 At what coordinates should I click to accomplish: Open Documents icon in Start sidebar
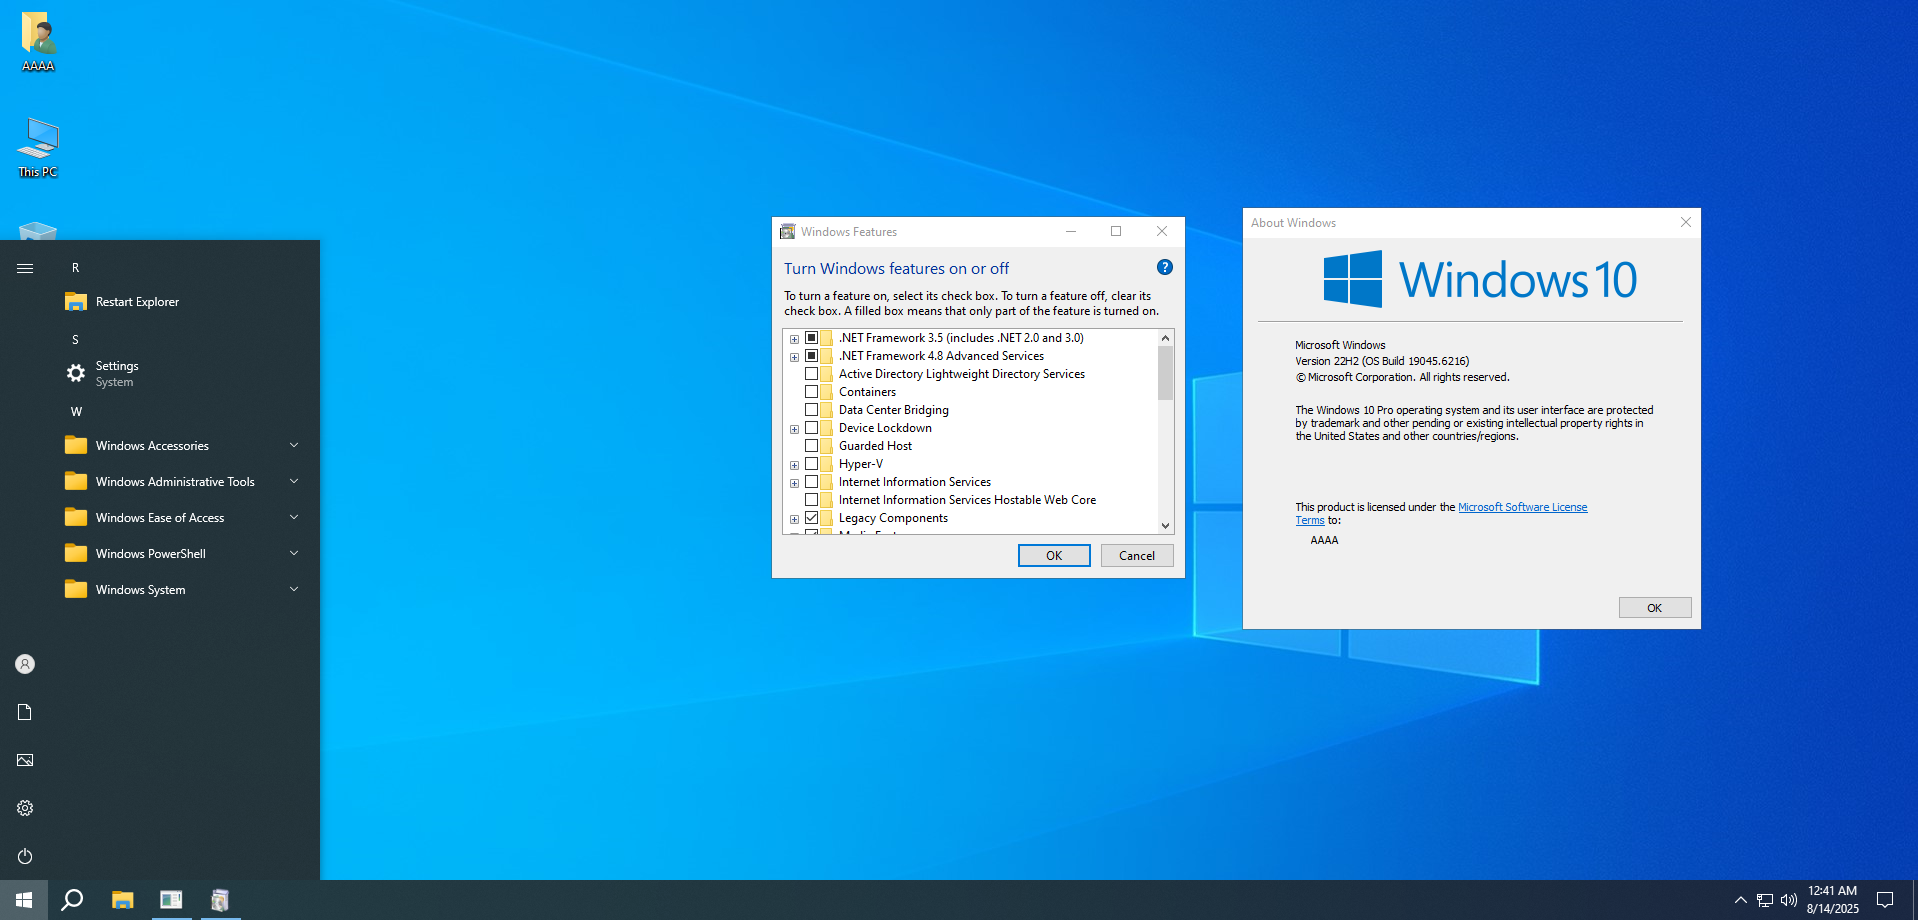25,712
